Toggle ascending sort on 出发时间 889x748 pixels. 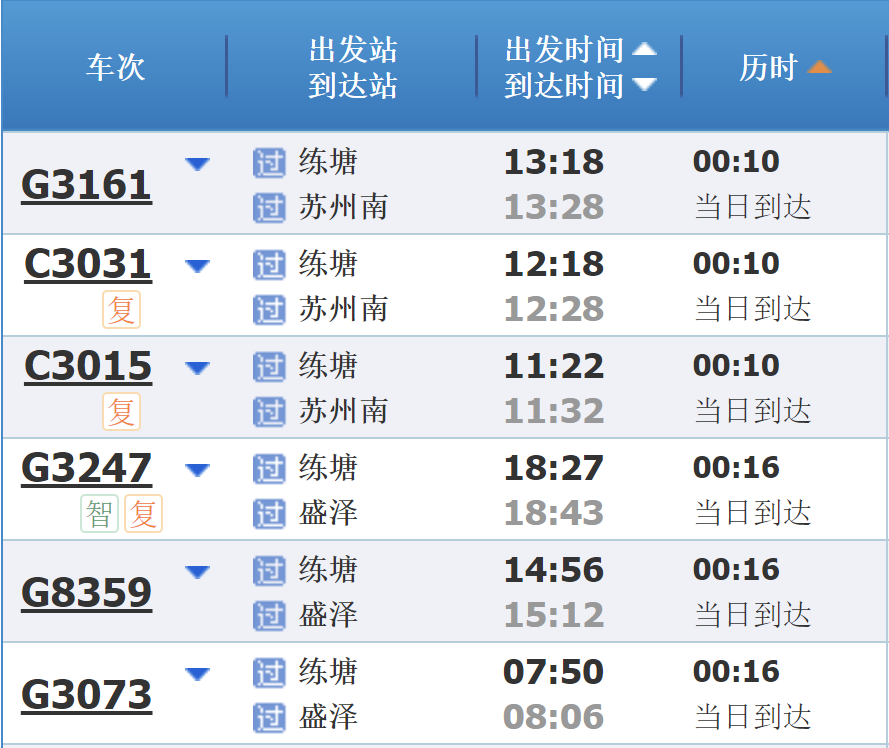click(x=646, y=49)
